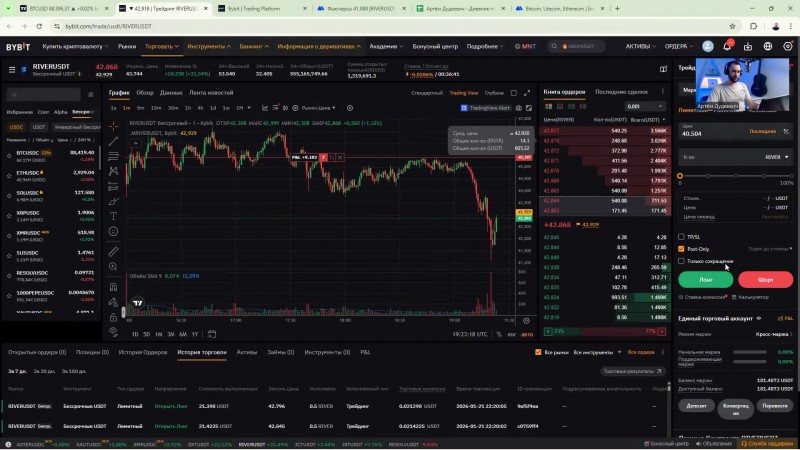Screen dimensions: 800x450
Task: Open the Калькулятор link
Action: (x=750, y=297)
